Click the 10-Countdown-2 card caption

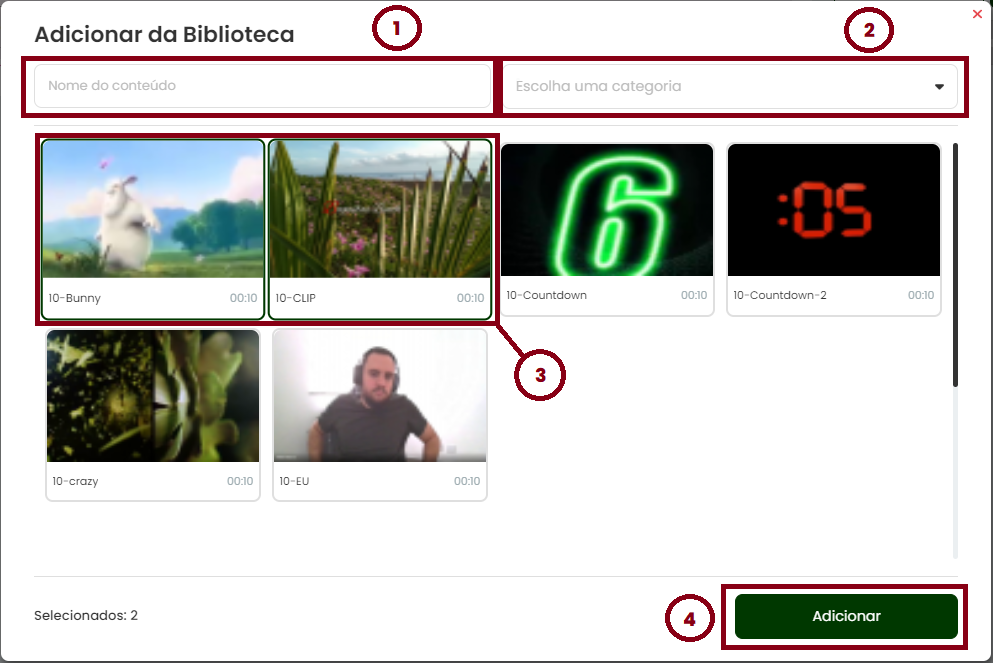tap(780, 295)
